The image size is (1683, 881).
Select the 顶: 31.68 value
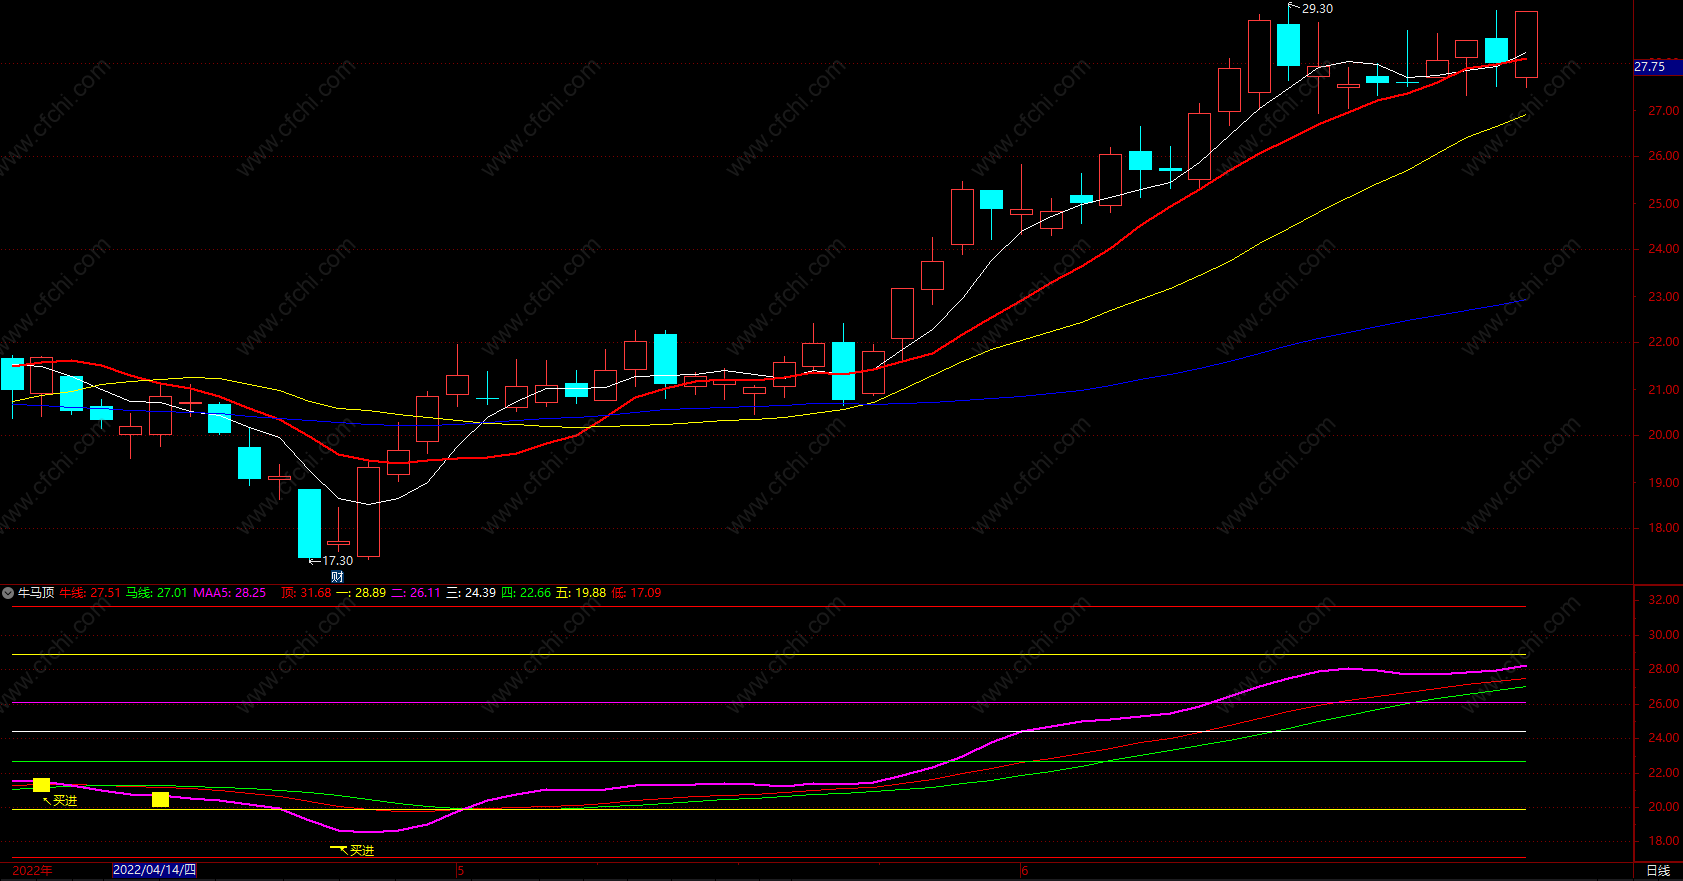coord(306,593)
